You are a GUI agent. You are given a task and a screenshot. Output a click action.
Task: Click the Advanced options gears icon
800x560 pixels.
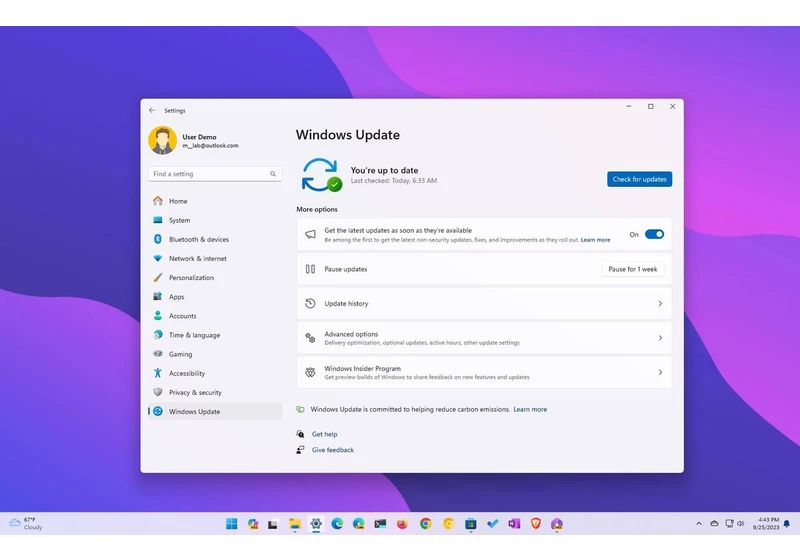point(310,338)
